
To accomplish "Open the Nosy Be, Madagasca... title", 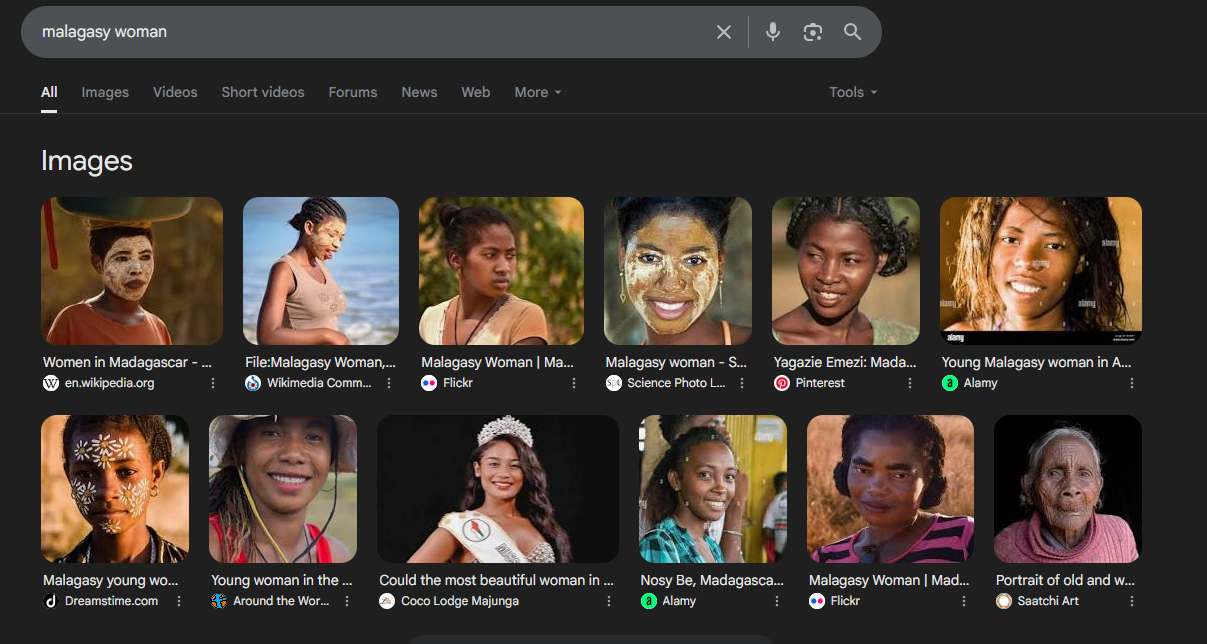I will (x=712, y=580).
